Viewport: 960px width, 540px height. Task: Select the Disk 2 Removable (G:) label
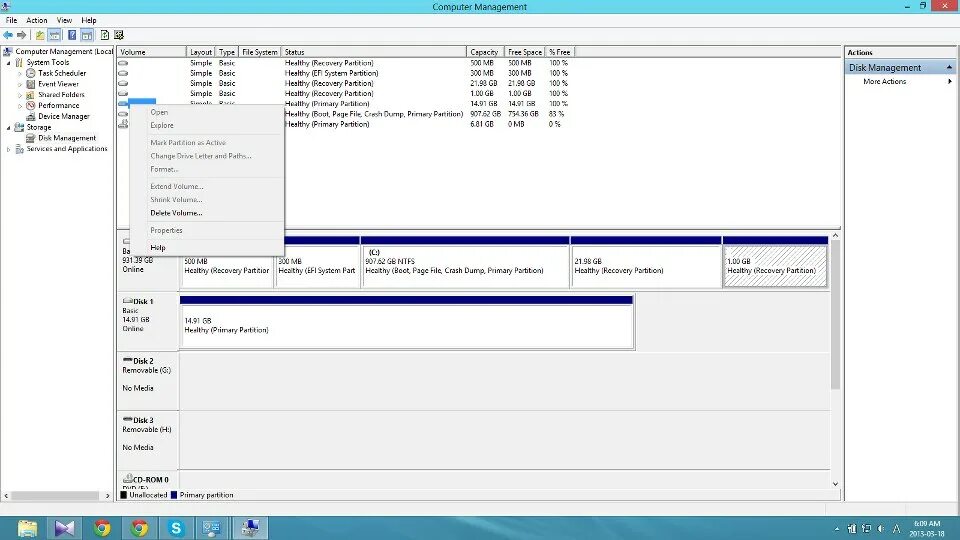148,381
